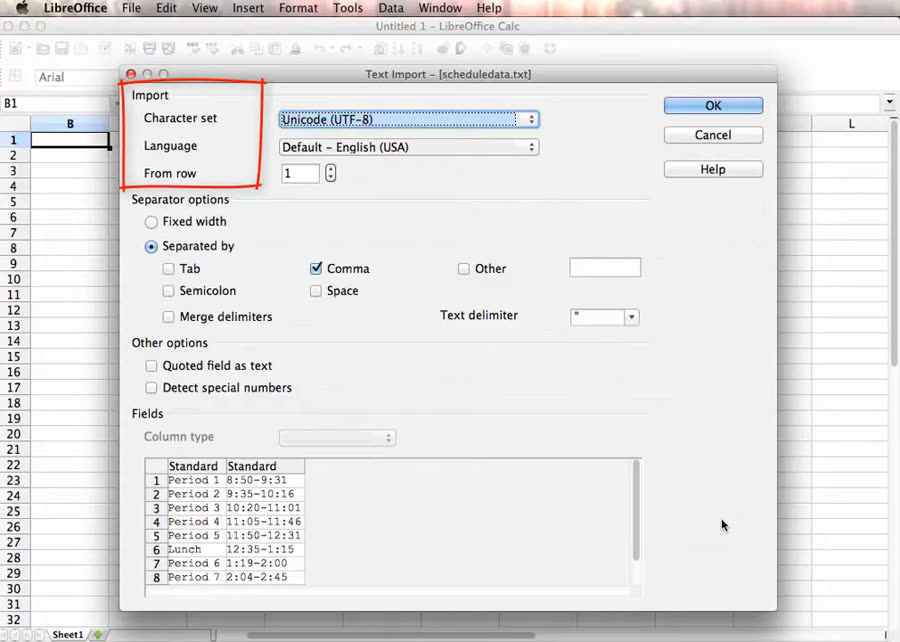Enable the Semicolon separator checkbox
Viewport: 900px width, 642px height.
click(x=168, y=291)
